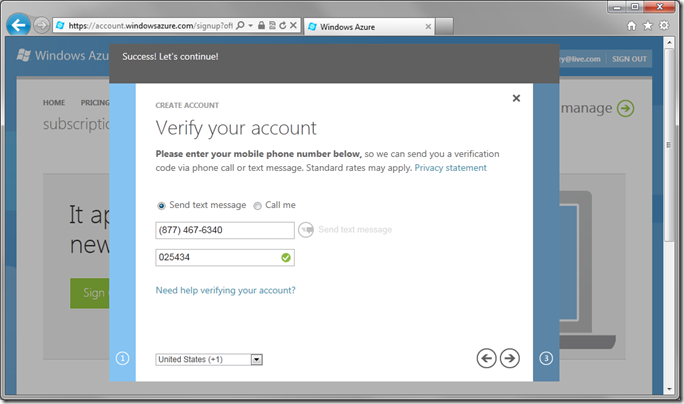Click the browser Home icon
The image size is (684, 404).
pos(631,26)
